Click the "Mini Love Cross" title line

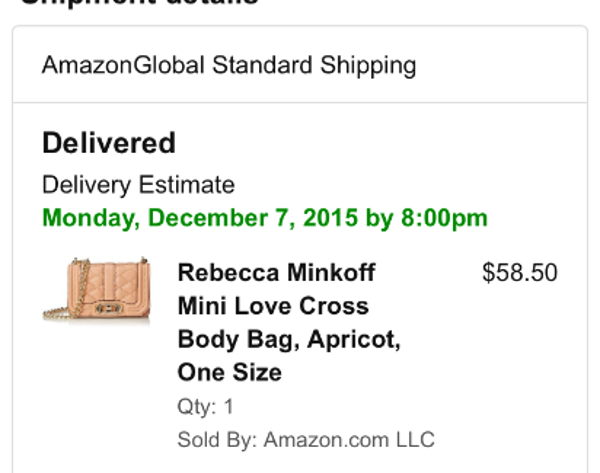click(273, 306)
